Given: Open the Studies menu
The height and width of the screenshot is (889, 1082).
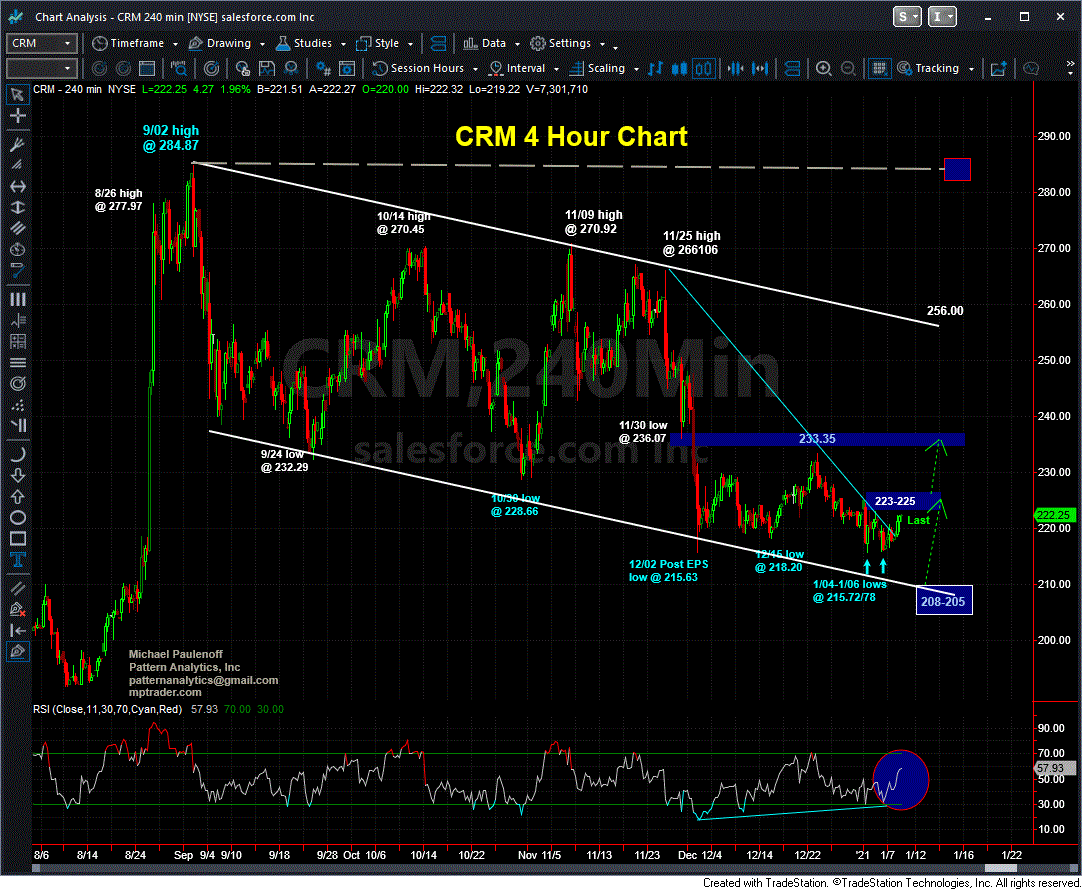Looking at the screenshot, I should coord(311,43).
